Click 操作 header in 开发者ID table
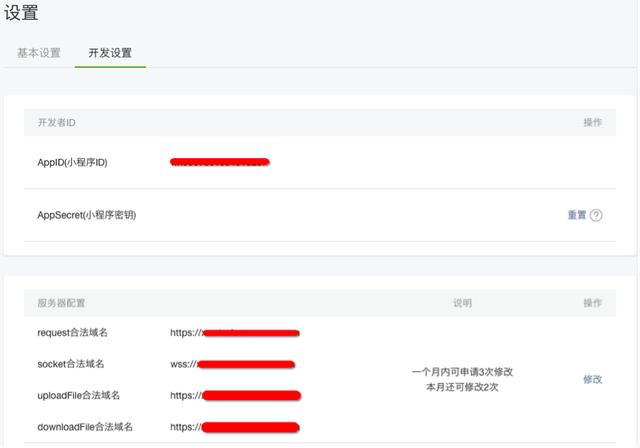The height and width of the screenshot is (448, 640). (593, 122)
